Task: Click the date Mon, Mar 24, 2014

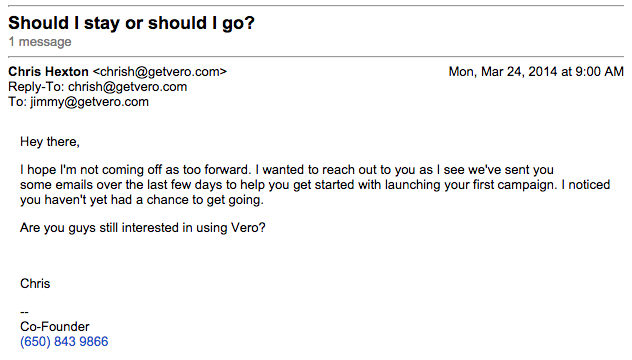Action: tap(503, 72)
